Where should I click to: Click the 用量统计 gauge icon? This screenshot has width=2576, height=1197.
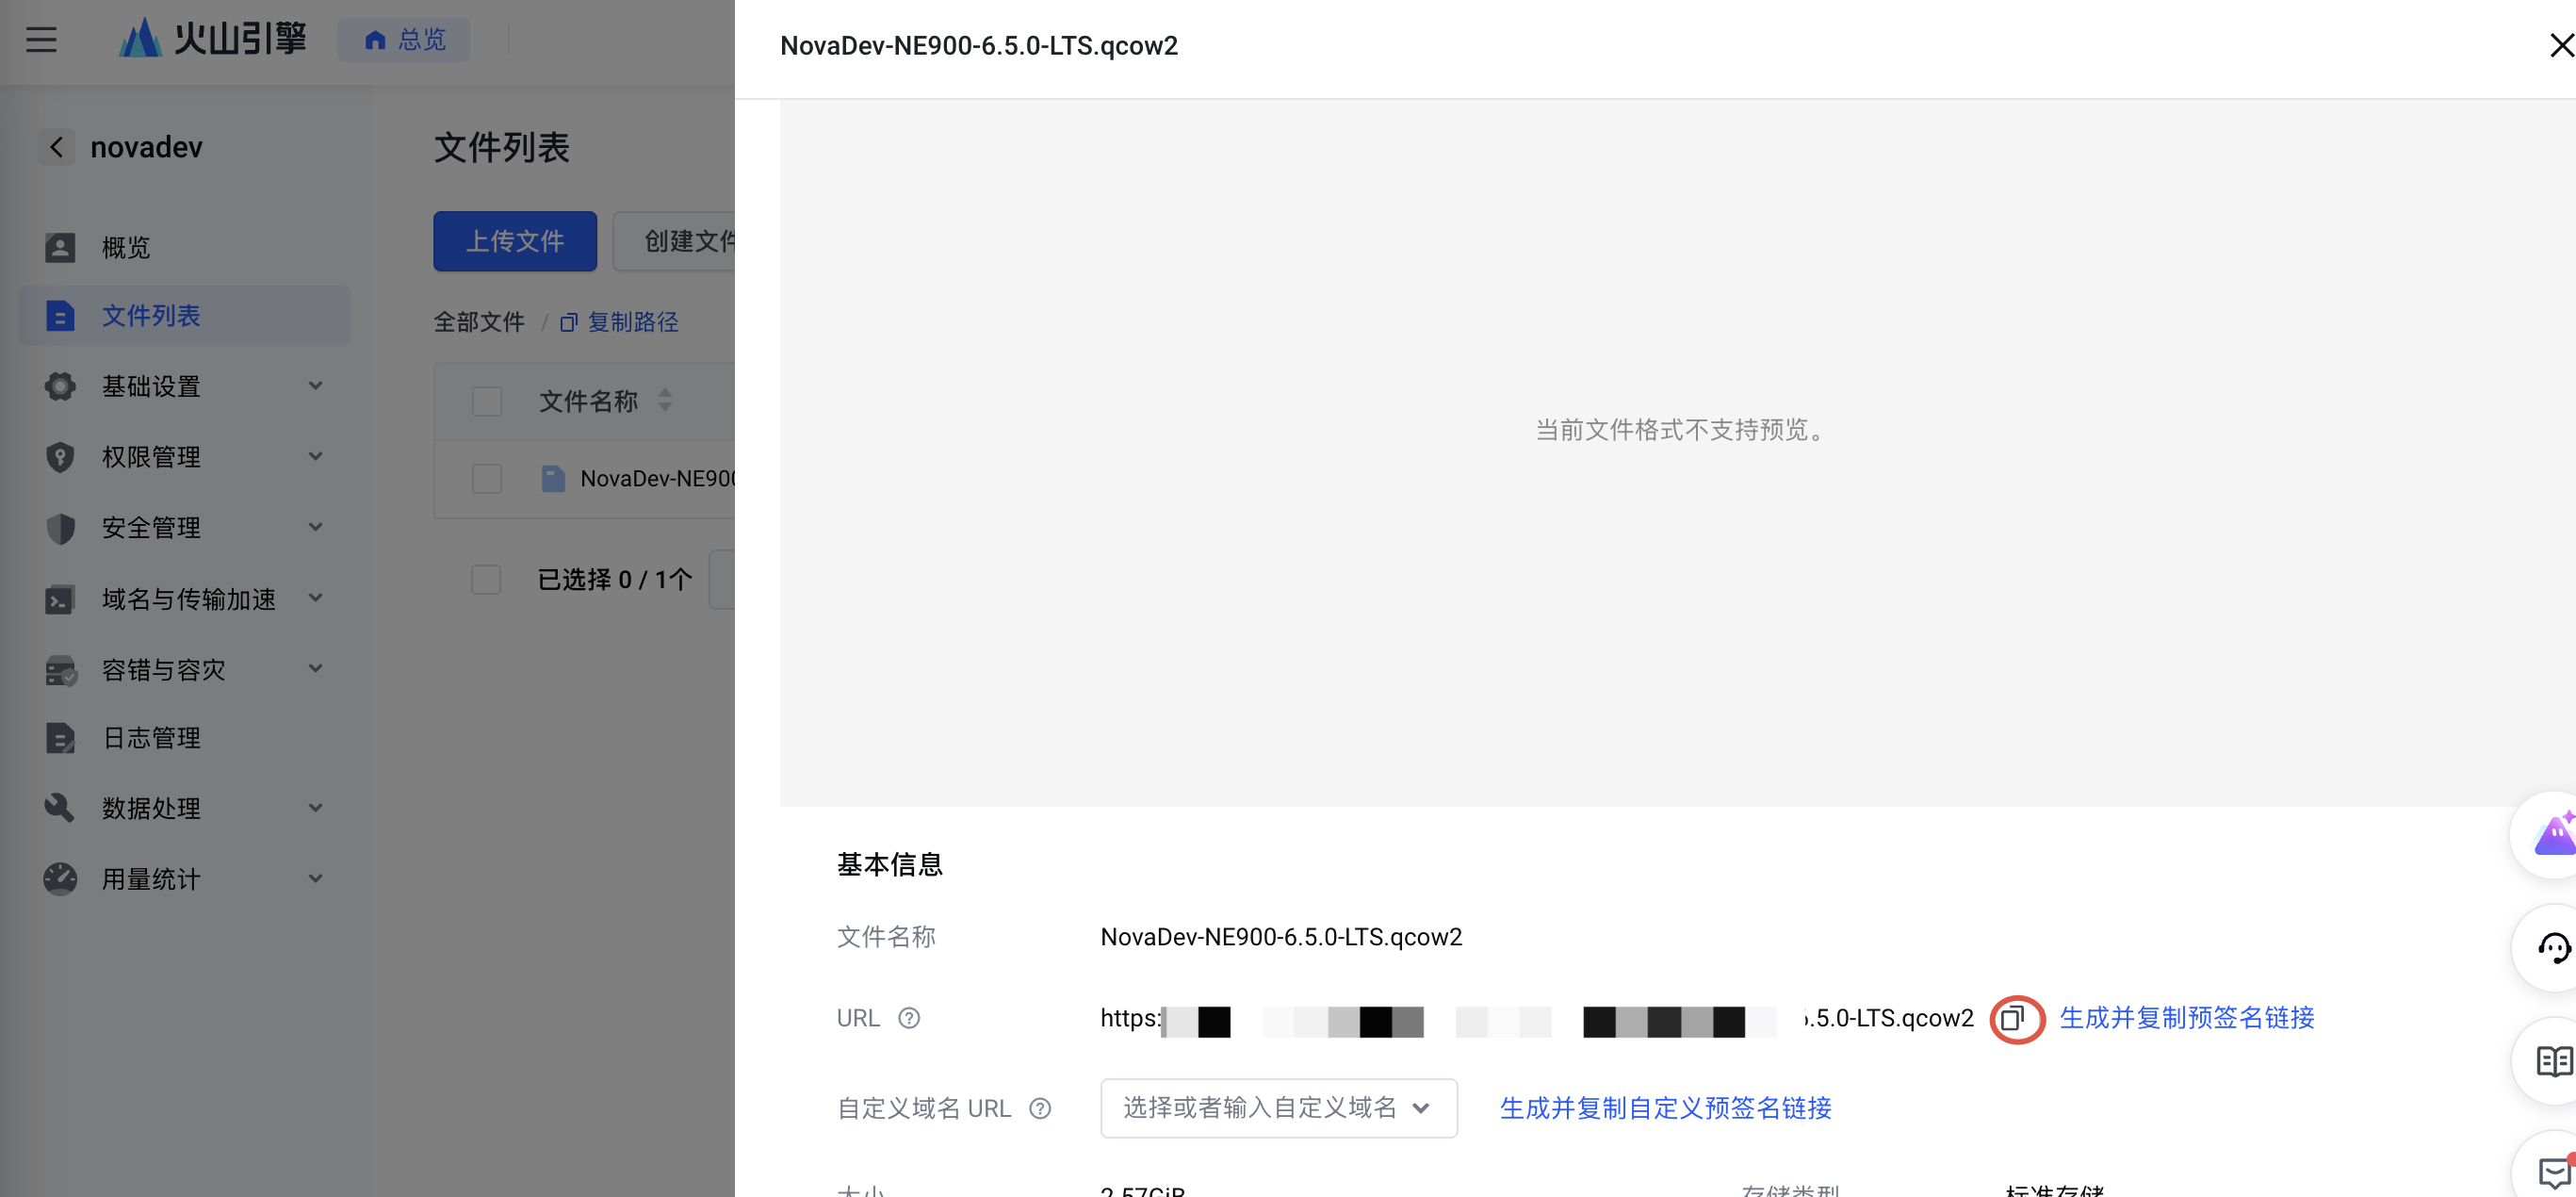(60, 879)
